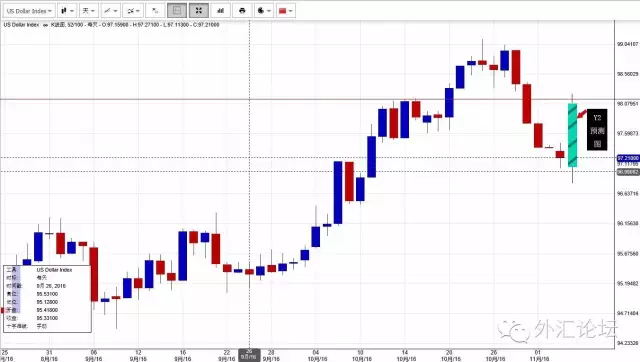Viewport: 640px width, 362px height.
Task: Click the 94.71404 price axis label
Action: pyautogui.click(x=627, y=313)
